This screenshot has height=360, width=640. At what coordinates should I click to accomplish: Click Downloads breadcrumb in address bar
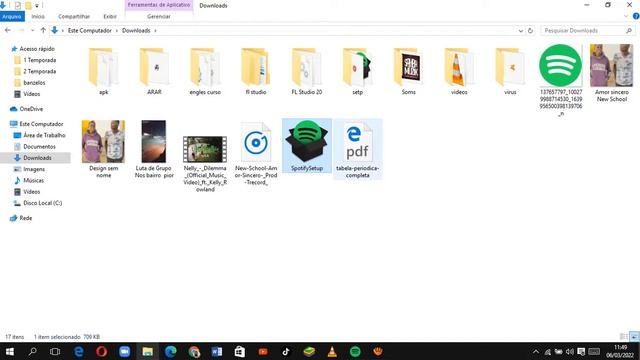(136, 31)
